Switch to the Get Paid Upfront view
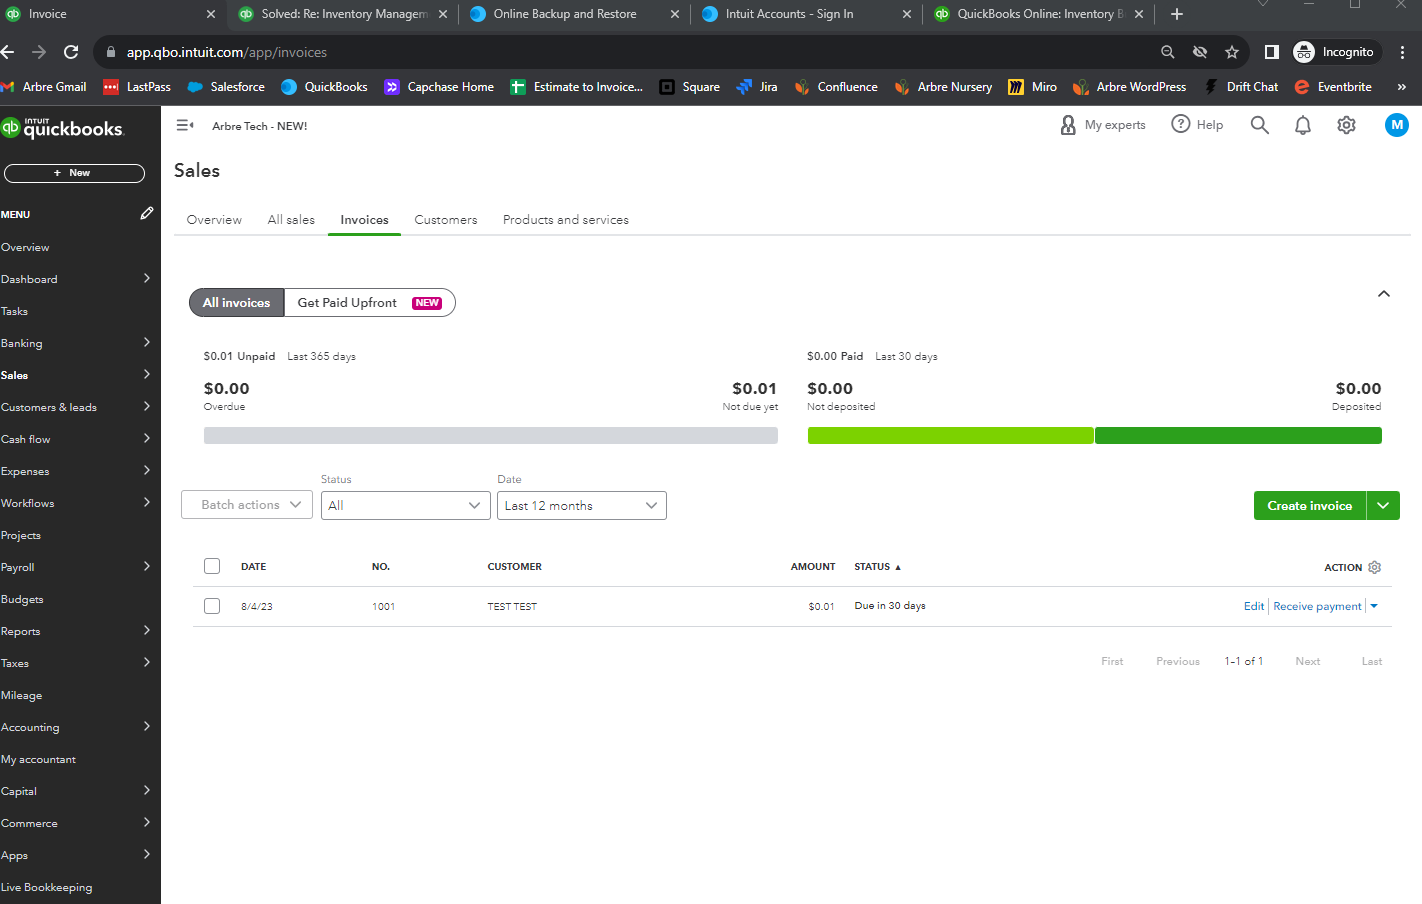 347,302
